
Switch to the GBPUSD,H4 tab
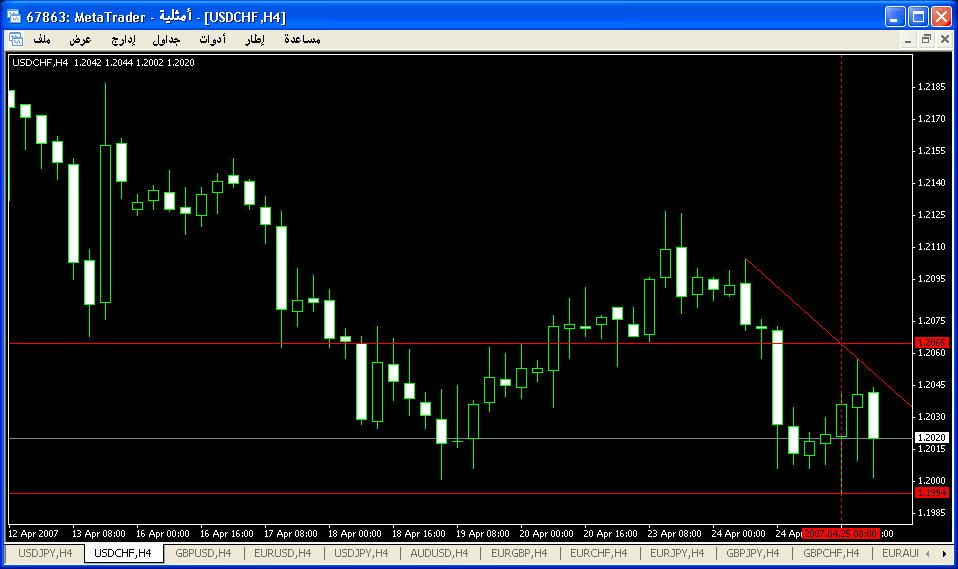click(203, 553)
